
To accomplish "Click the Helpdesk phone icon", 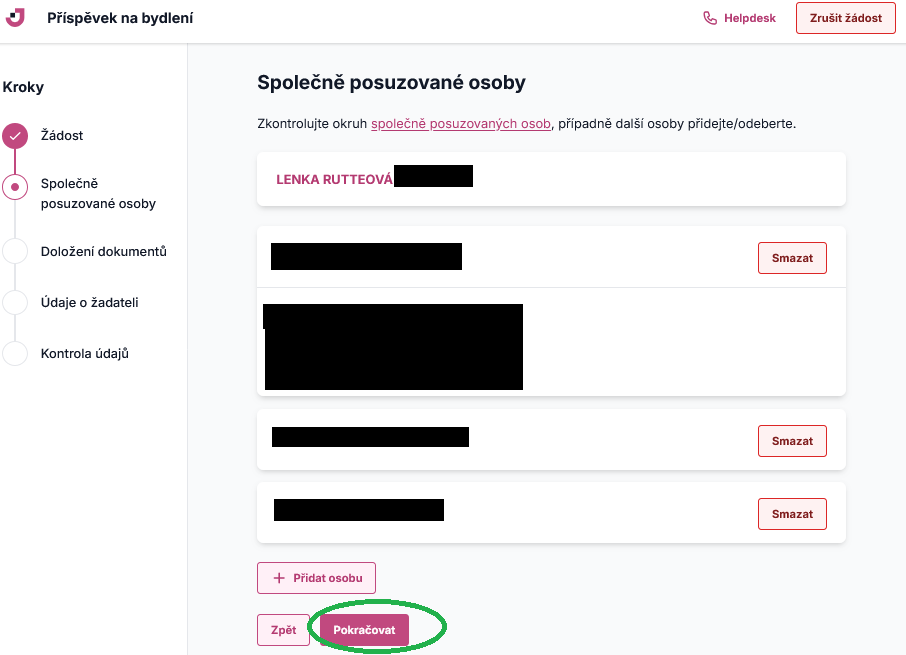I will pos(710,18).
